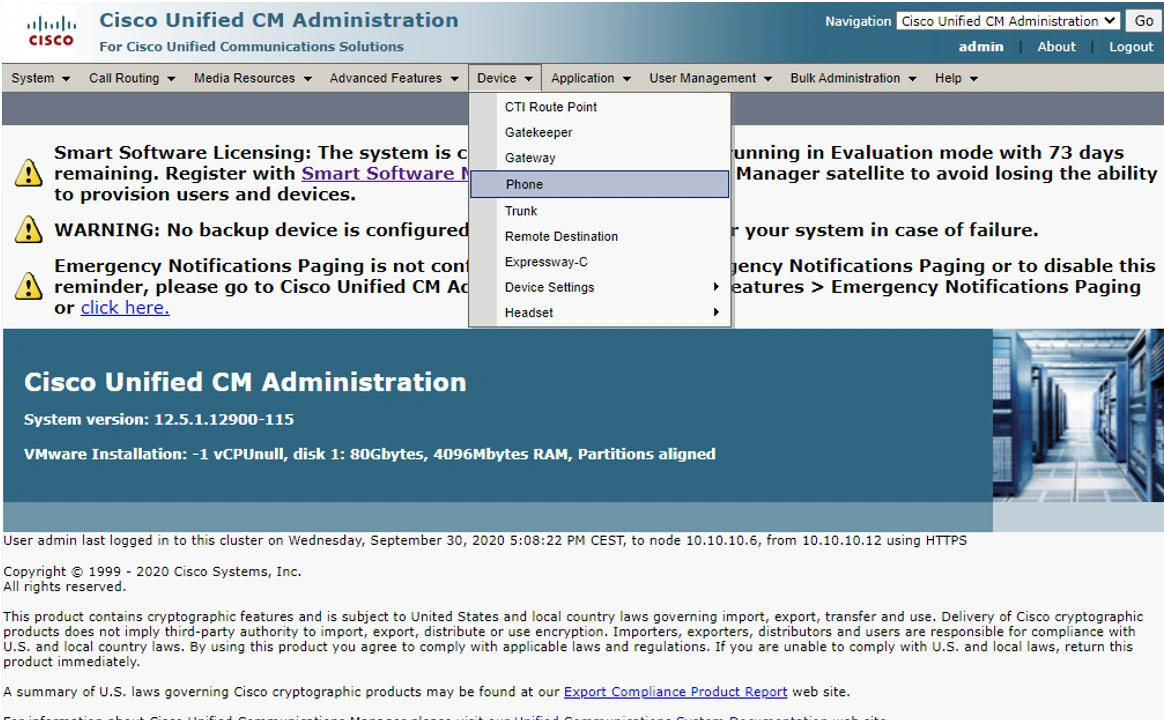This screenshot has width=1164, height=720.
Task: Select CTI Route Point from Device menu
Action: (x=600, y=107)
